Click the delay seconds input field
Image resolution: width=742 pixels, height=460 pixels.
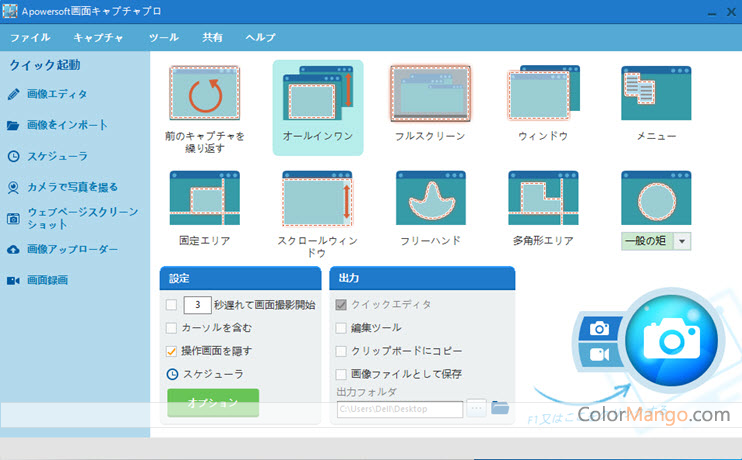pos(197,305)
